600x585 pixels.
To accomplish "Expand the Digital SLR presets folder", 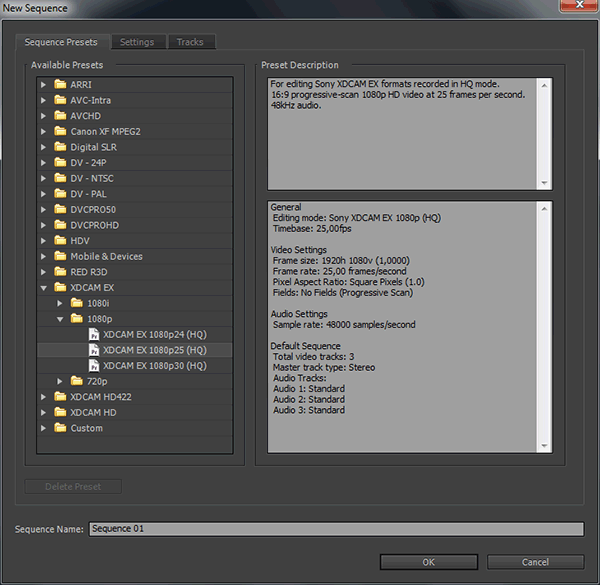I will (x=44, y=147).
